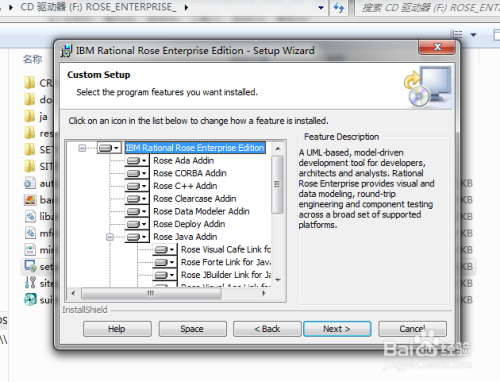Image resolution: width=500 pixels, height=382 pixels.
Task: Select the res folder icon in Explorer
Action: pyautogui.click(x=29, y=133)
